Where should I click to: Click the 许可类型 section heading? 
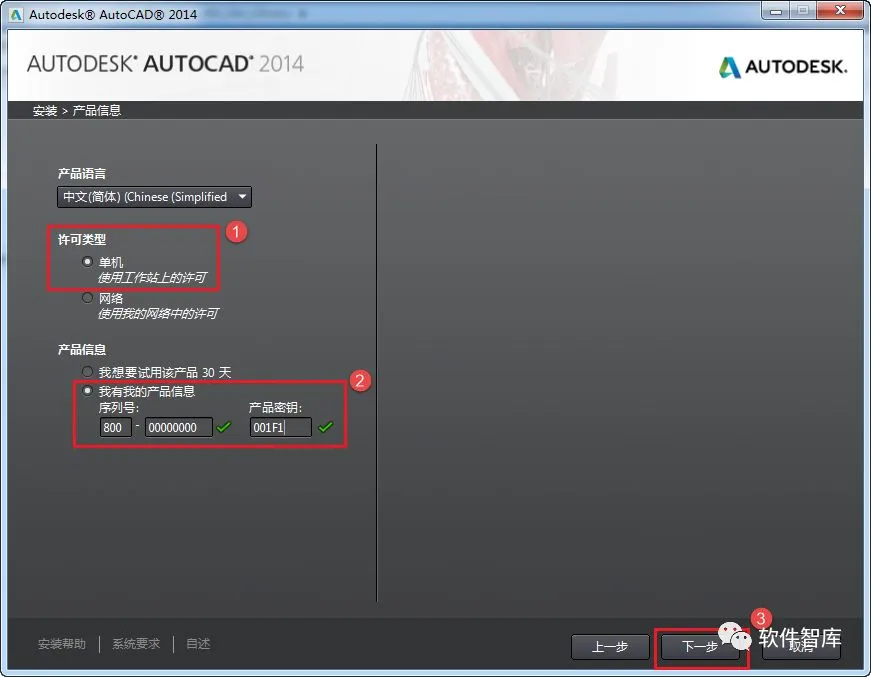[82, 239]
